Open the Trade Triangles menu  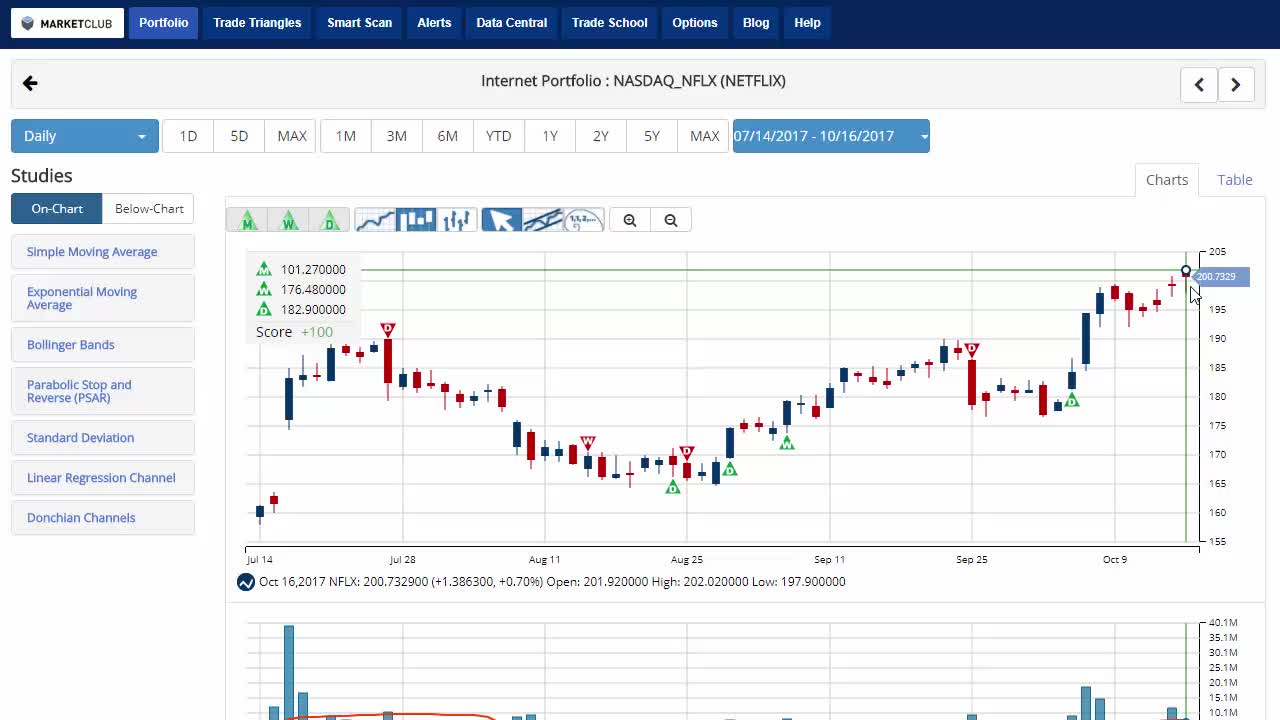click(257, 23)
